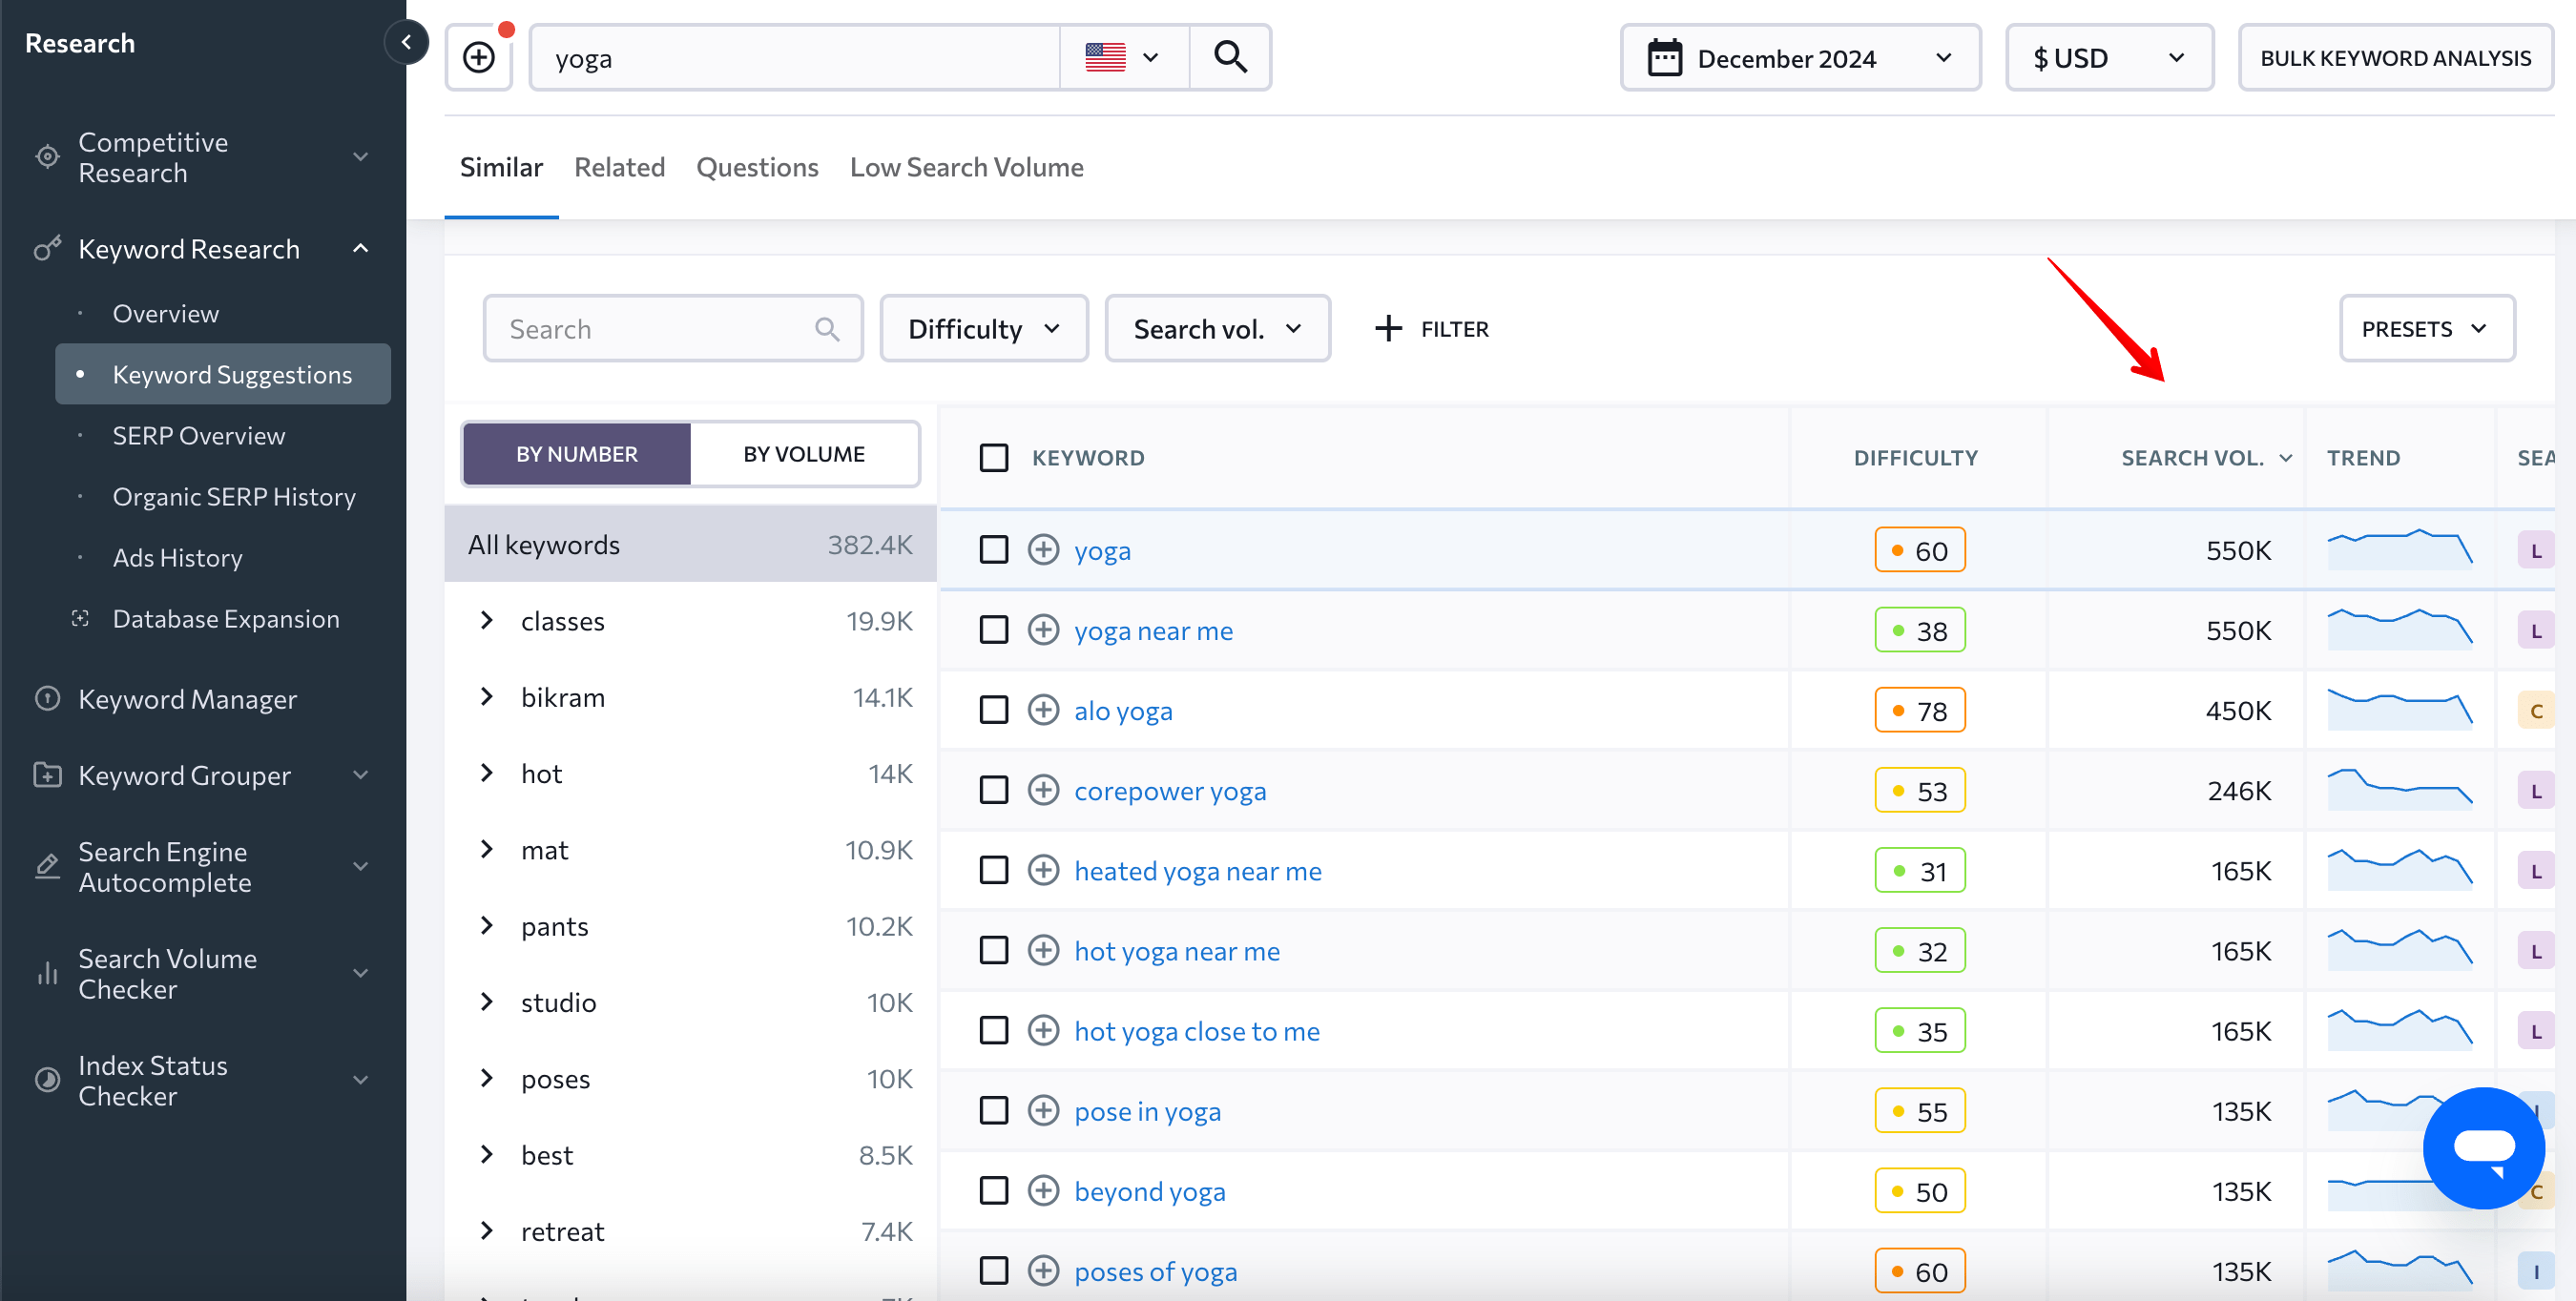Toggle the BY VOLUME view button
This screenshot has width=2576, height=1301.
[803, 453]
